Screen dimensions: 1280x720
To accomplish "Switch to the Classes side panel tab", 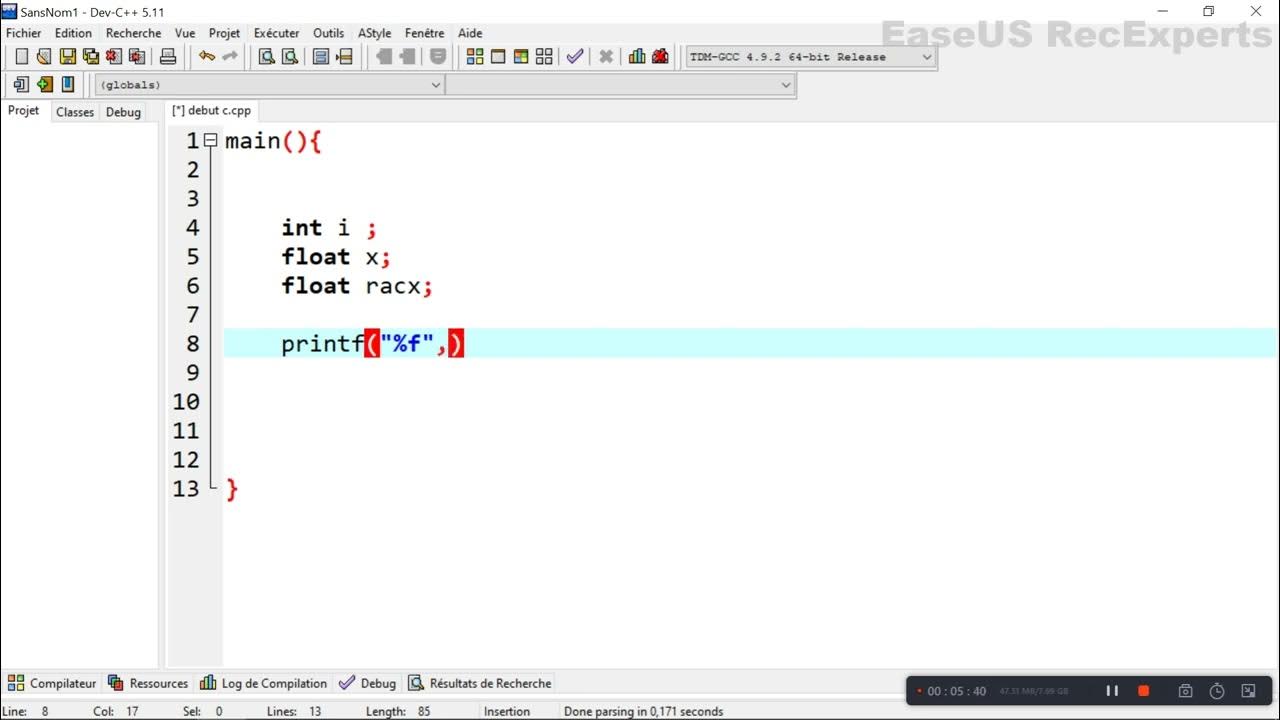I will [75, 112].
